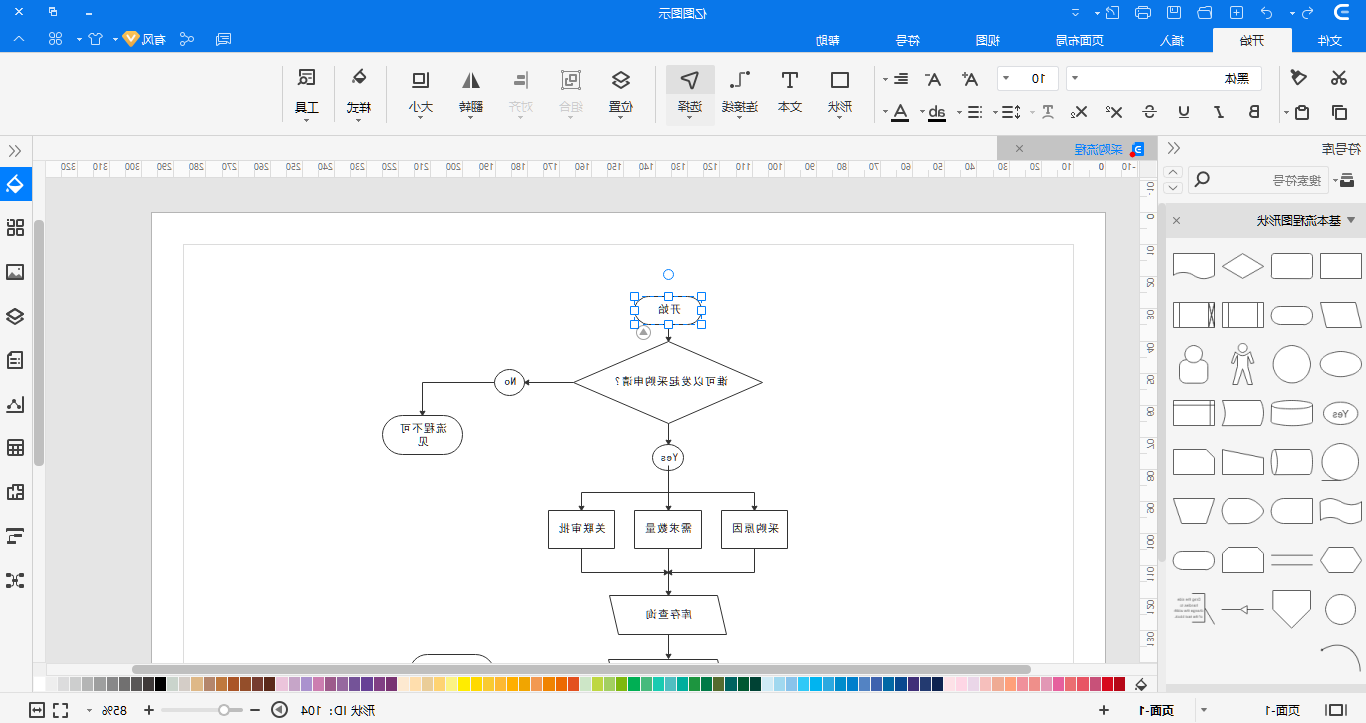Switch to the 文件 File tab

pyautogui.click(x=1328, y=40)
